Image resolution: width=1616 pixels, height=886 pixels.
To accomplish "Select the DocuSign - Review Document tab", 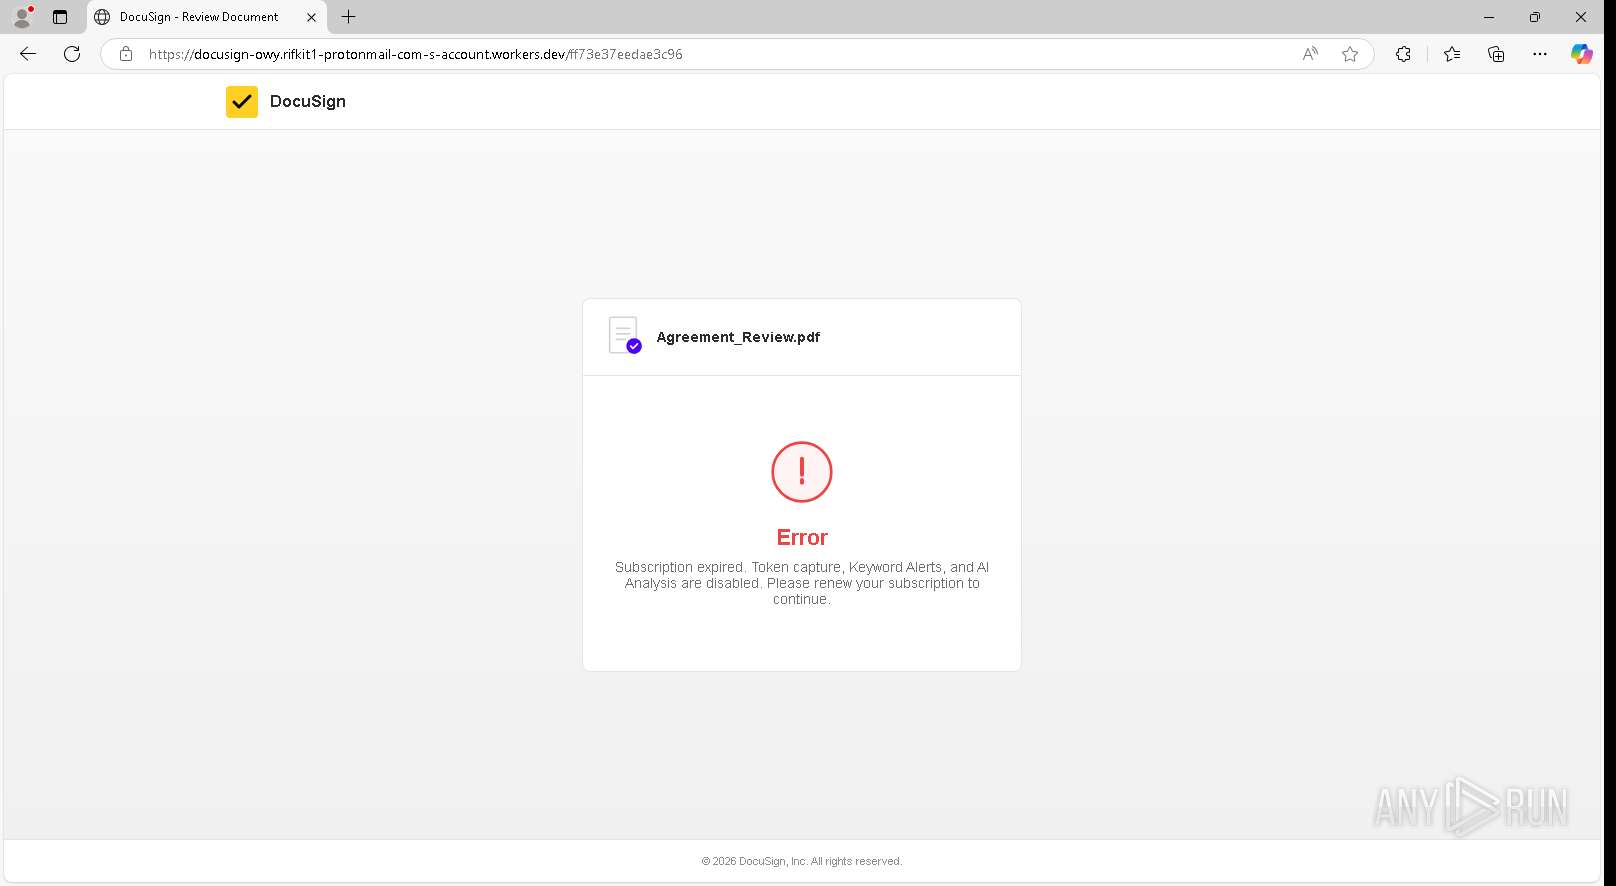I will pyautogui.click(x=207, y=17).
